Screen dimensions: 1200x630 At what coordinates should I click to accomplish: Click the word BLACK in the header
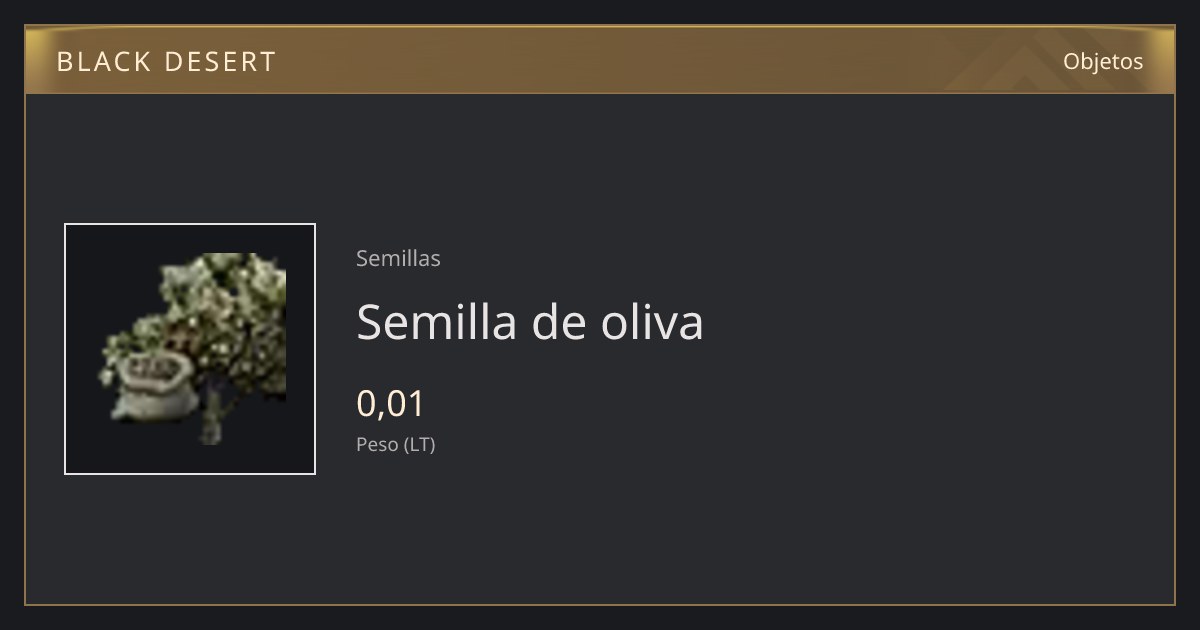point(102,62)
